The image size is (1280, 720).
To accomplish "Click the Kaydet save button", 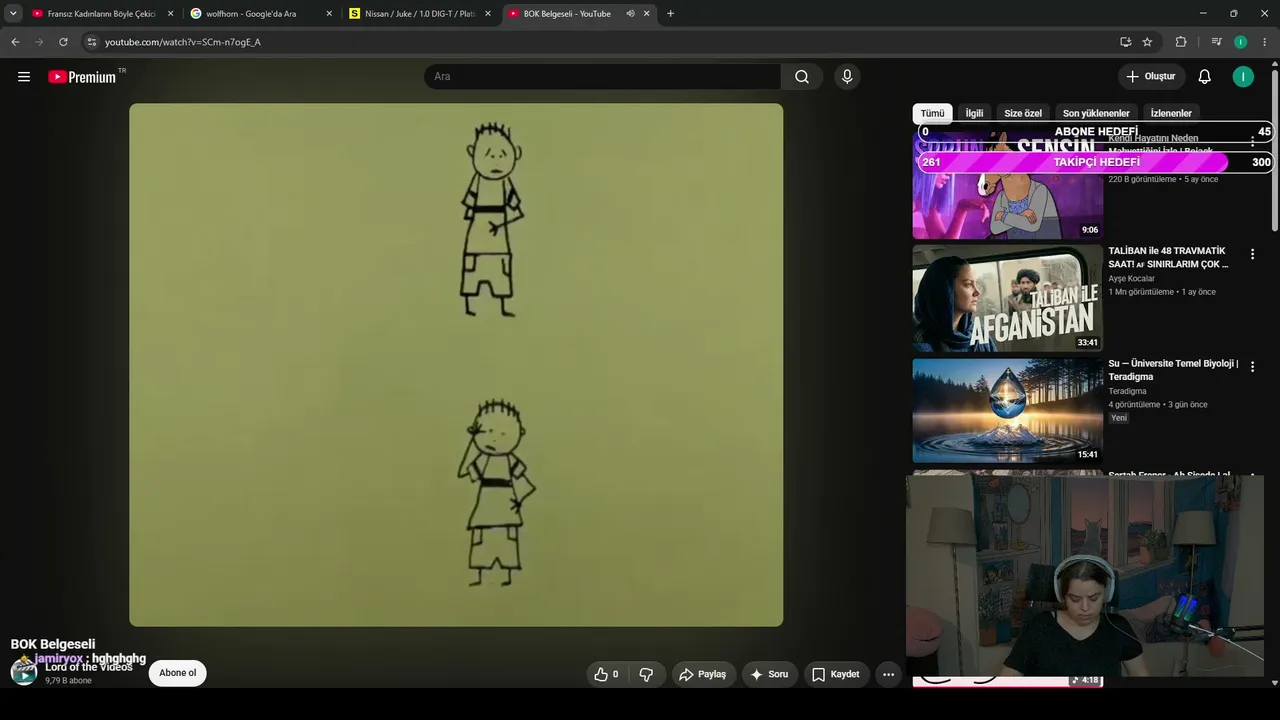I will click(x=835, y=674).
